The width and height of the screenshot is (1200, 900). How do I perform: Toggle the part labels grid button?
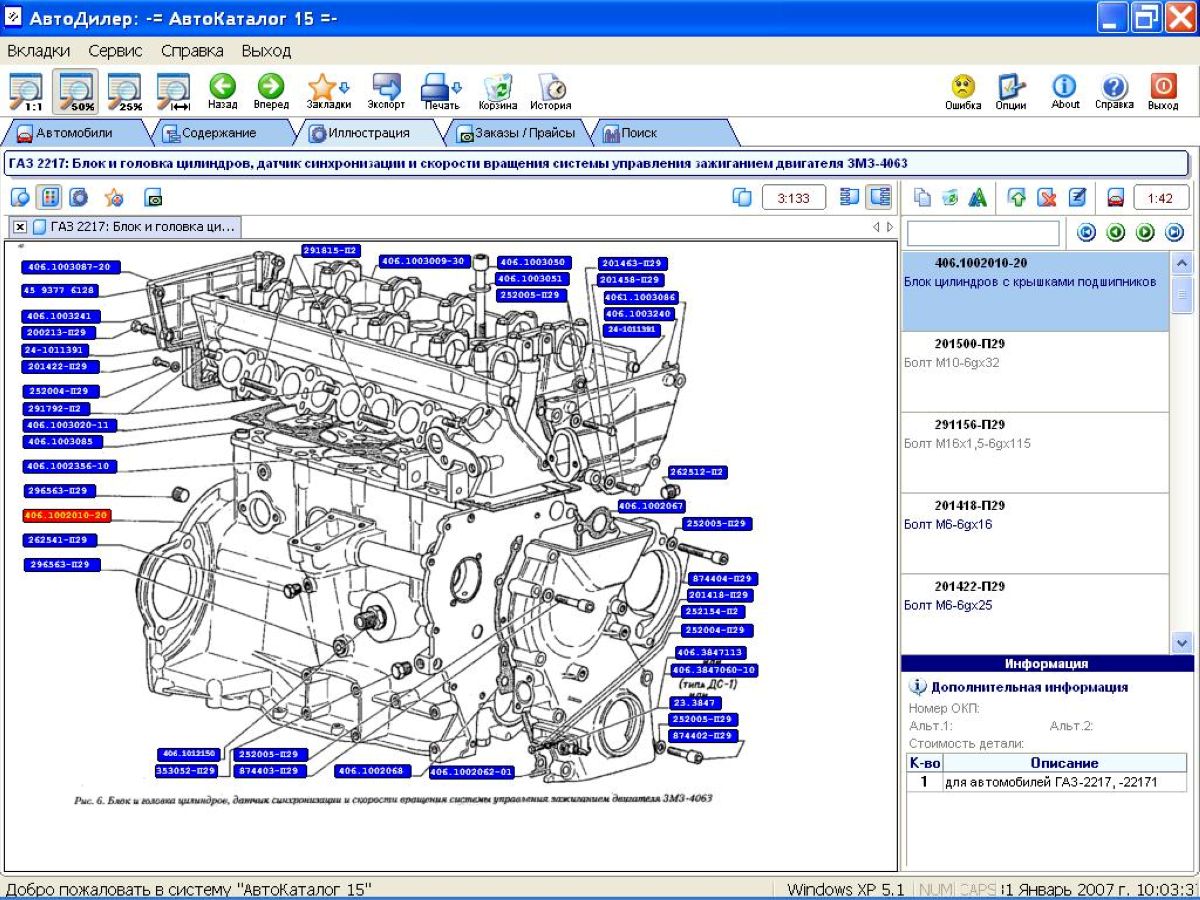point(49,198)
